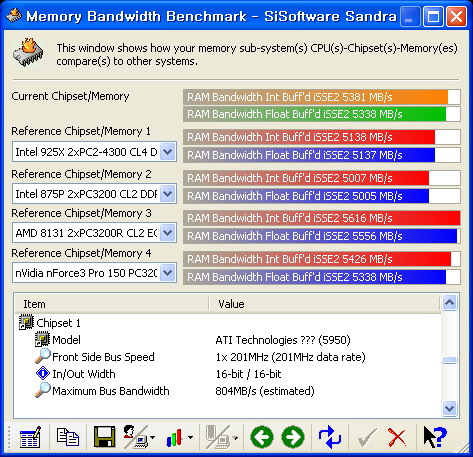Click the floppy disk save icon
The image size is (473, 457).
(x=104, y=437)
